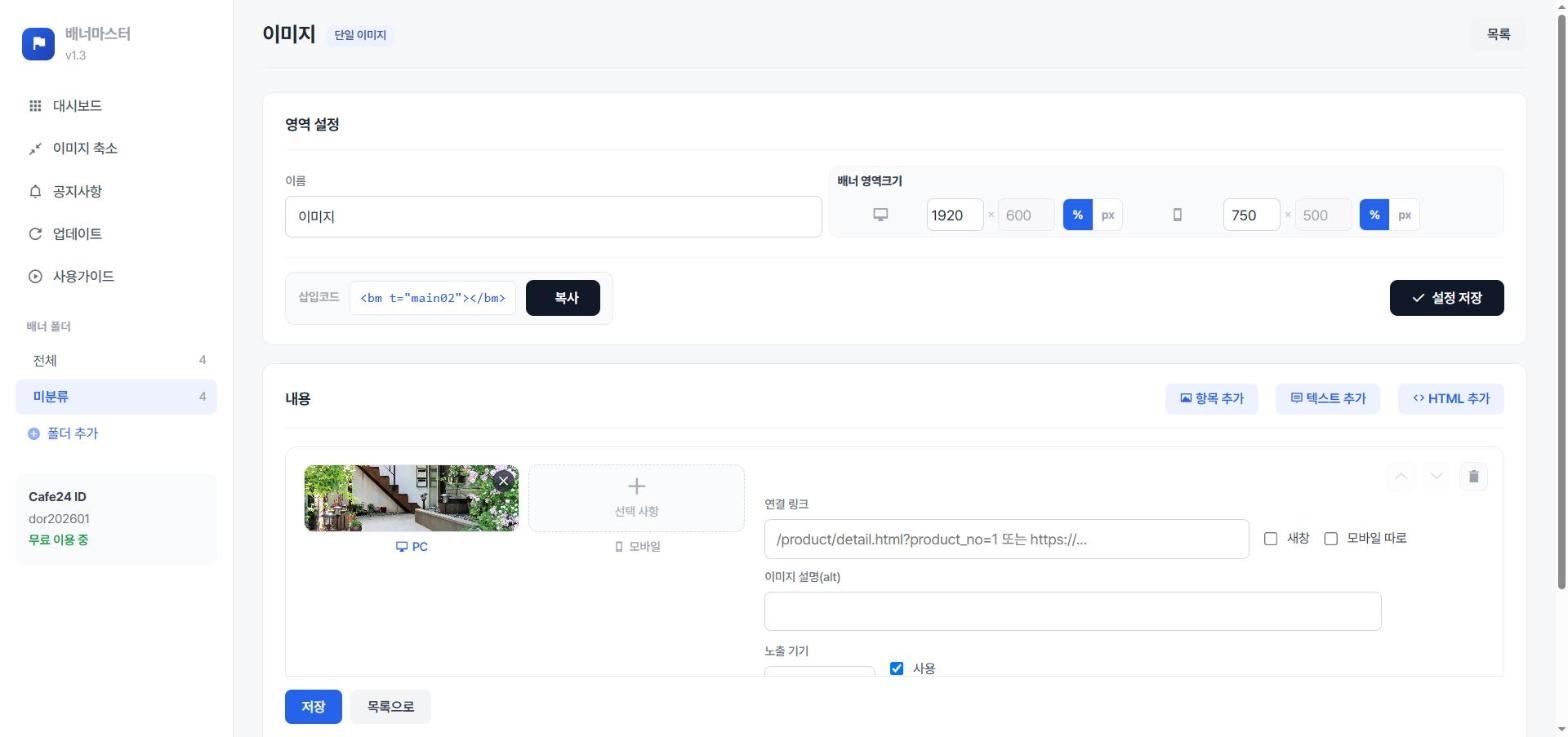
Task: Click the PC monitor icon in 배너 영역크기
Action: [881, 215]
